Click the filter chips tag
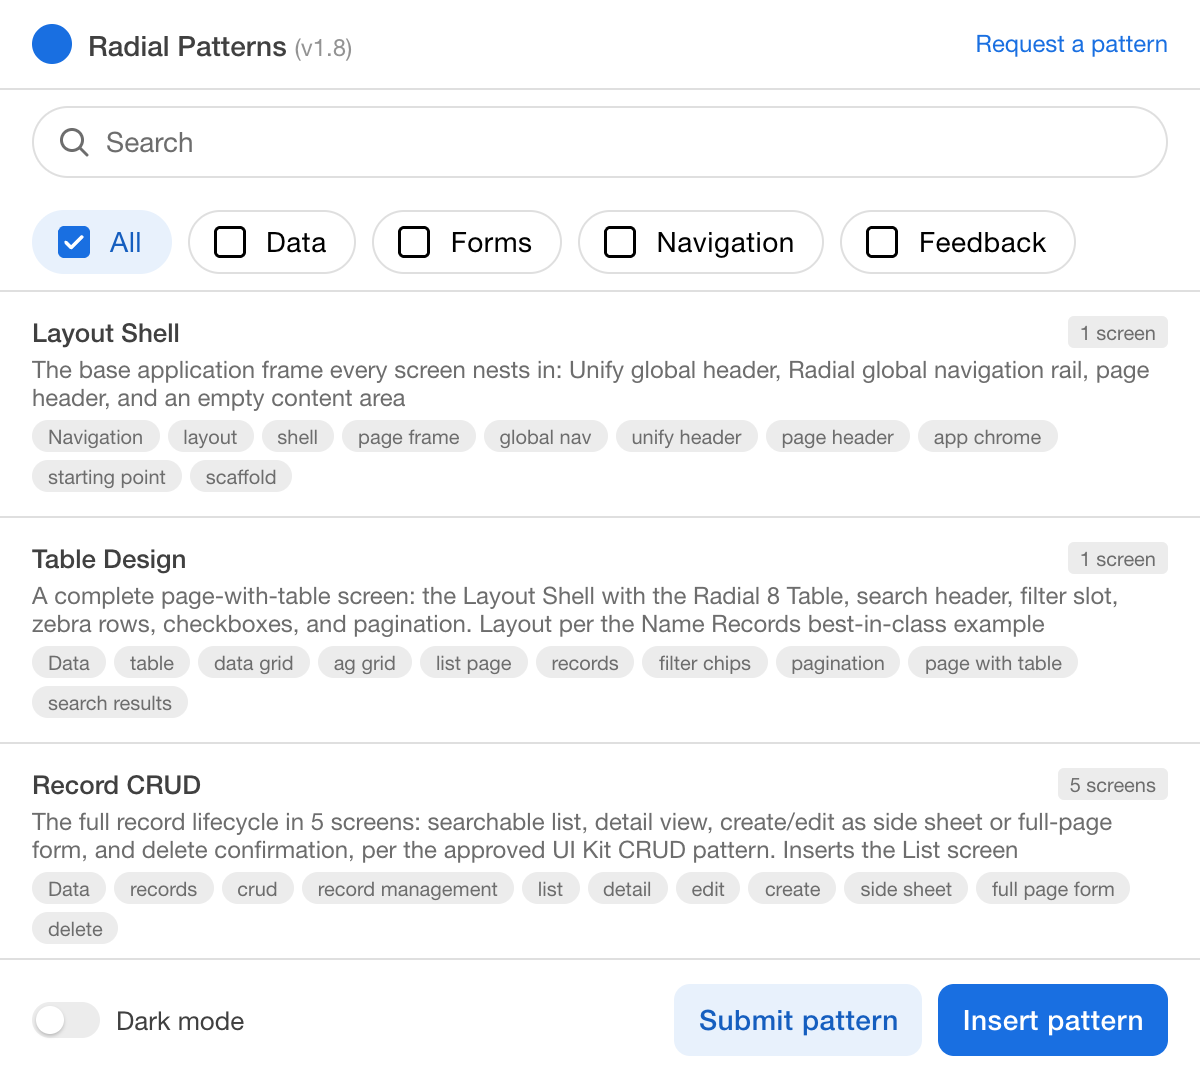1200x1080 pixels. [705, 663]
